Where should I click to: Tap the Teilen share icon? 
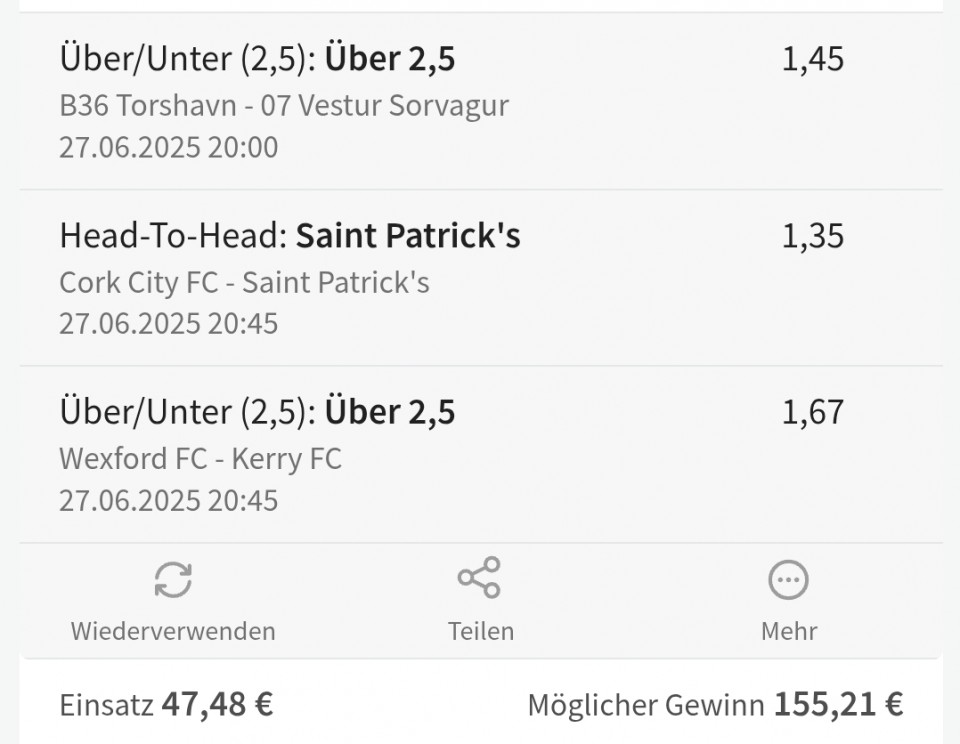pyautogui.click(x=479, y=577)
